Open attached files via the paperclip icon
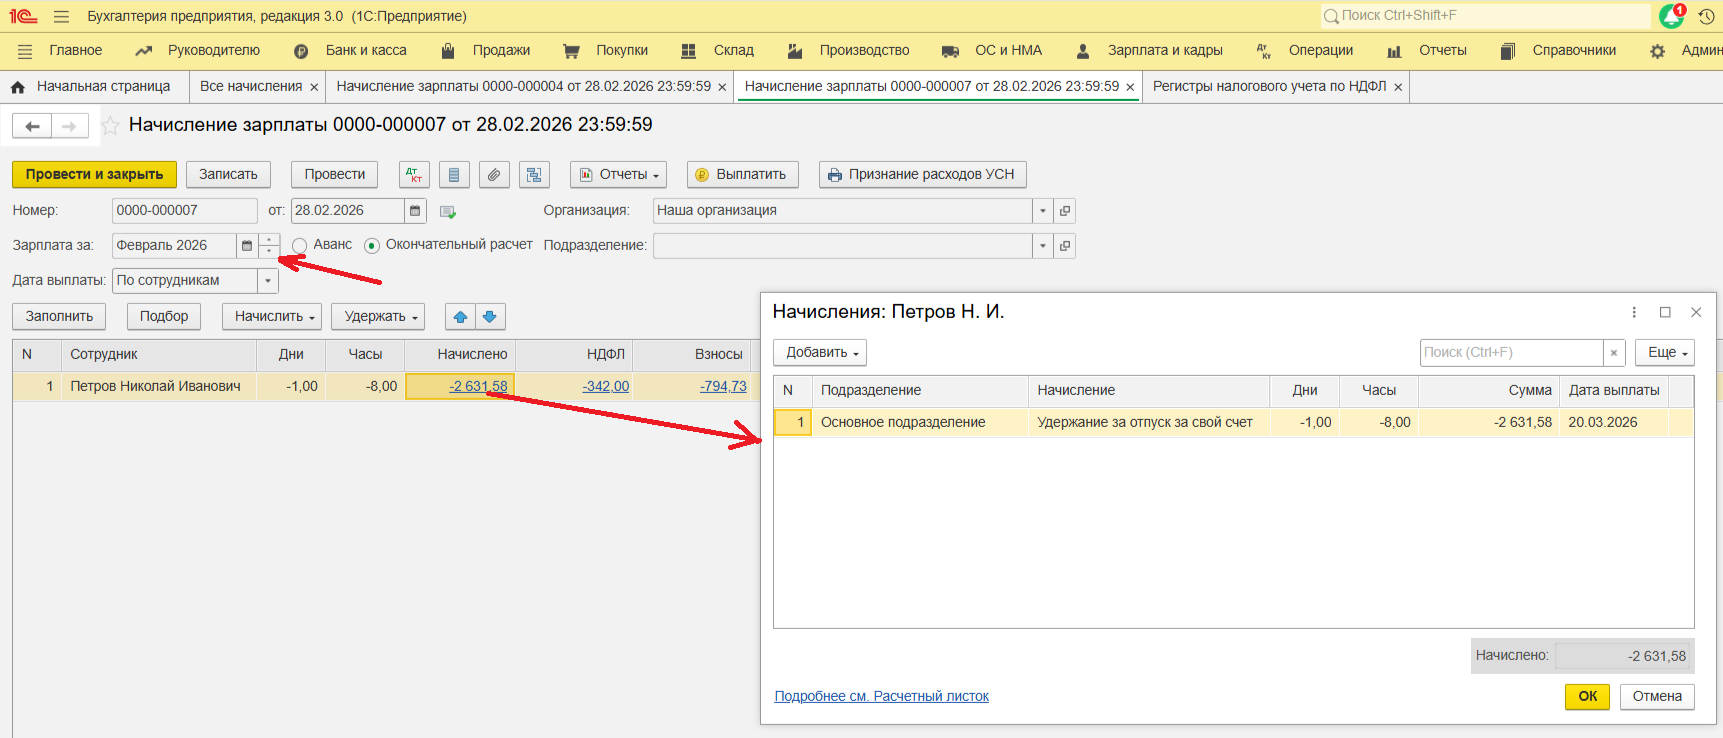 [494, 175]
